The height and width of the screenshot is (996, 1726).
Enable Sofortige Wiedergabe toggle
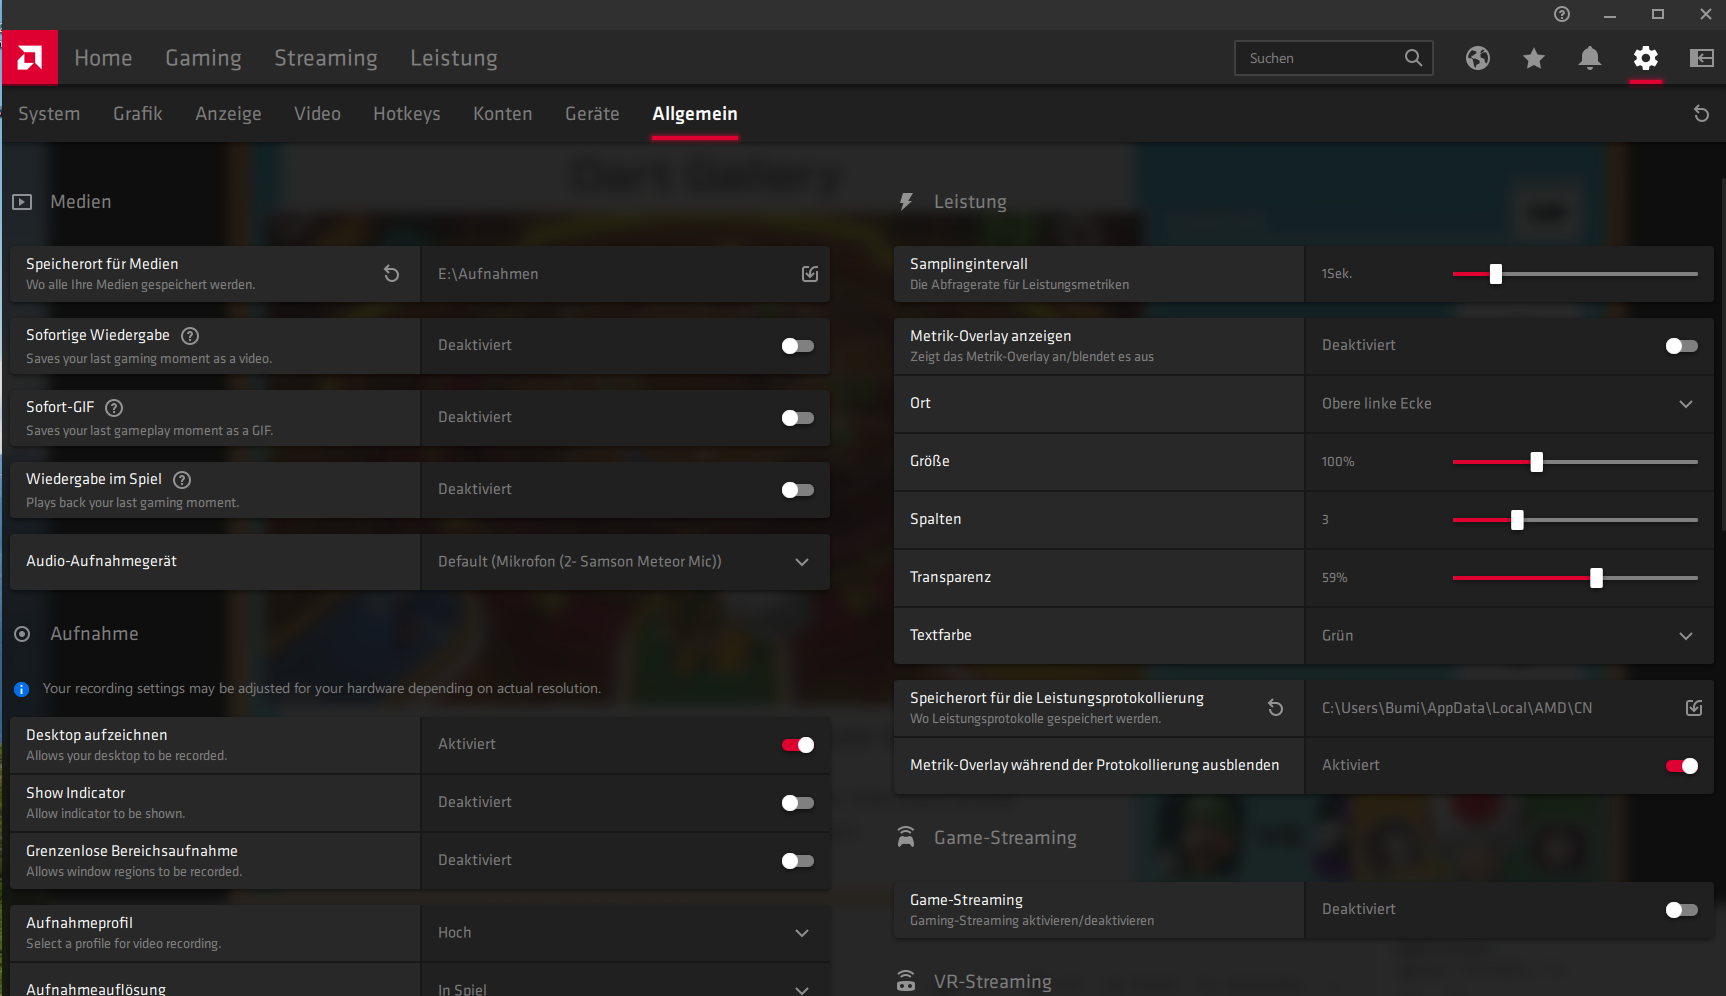tap(798, 346)
